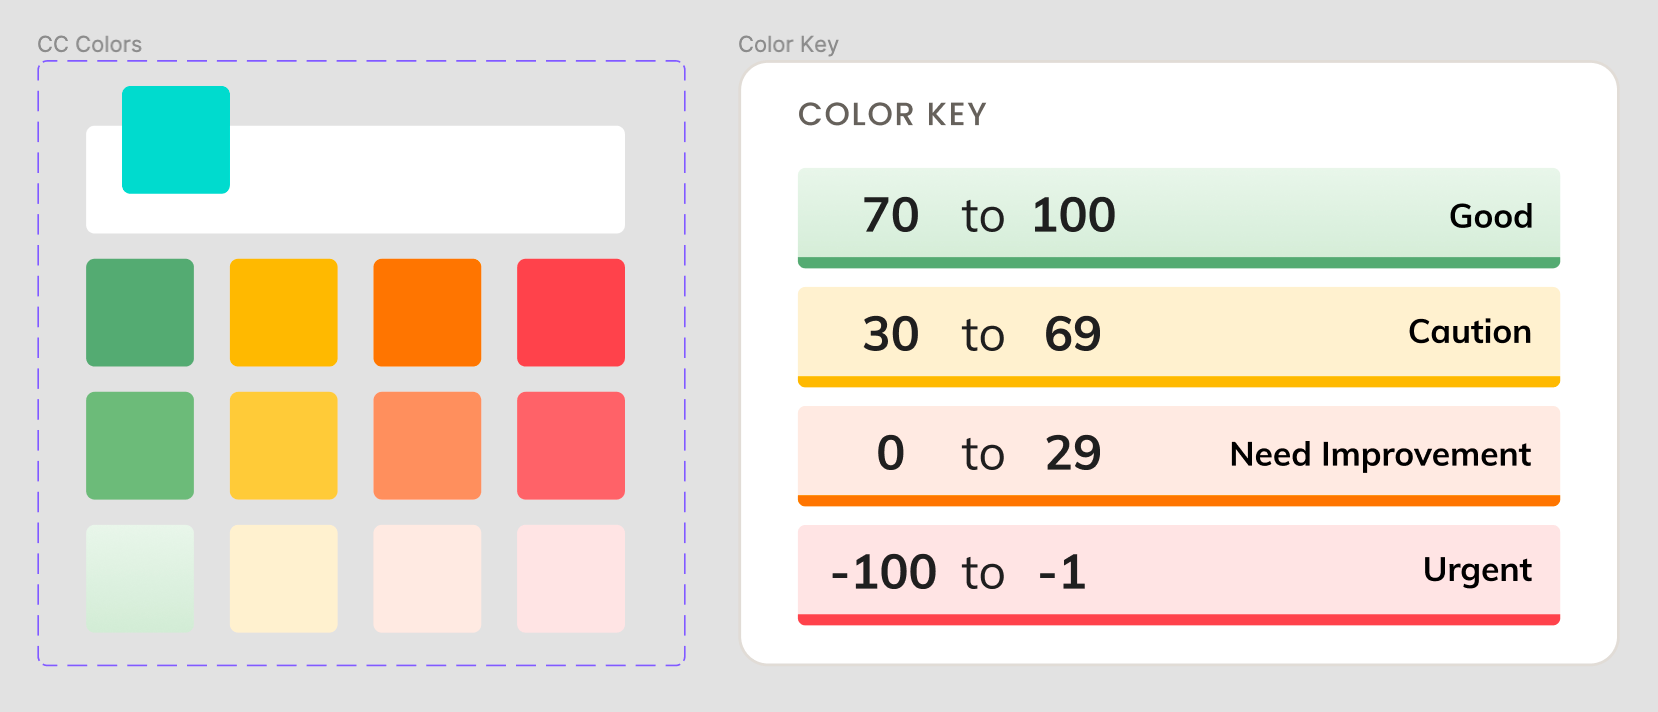Click the pale green gradient swatch

tap(140, 579)
